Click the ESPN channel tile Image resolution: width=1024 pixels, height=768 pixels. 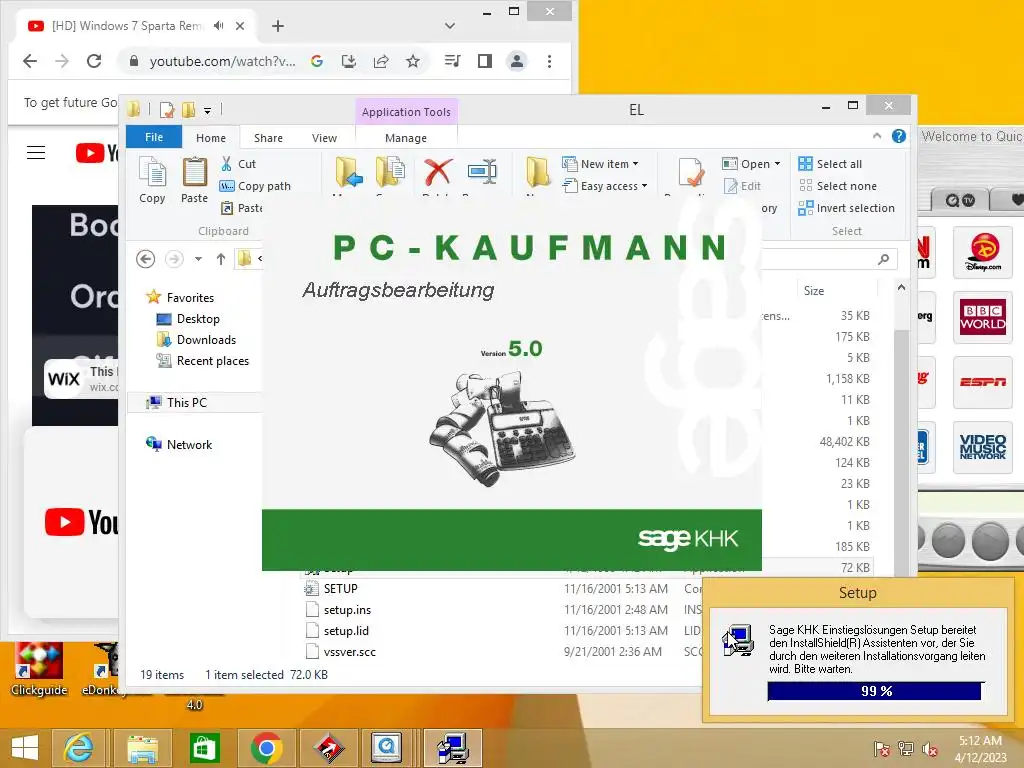click(982, 382)
